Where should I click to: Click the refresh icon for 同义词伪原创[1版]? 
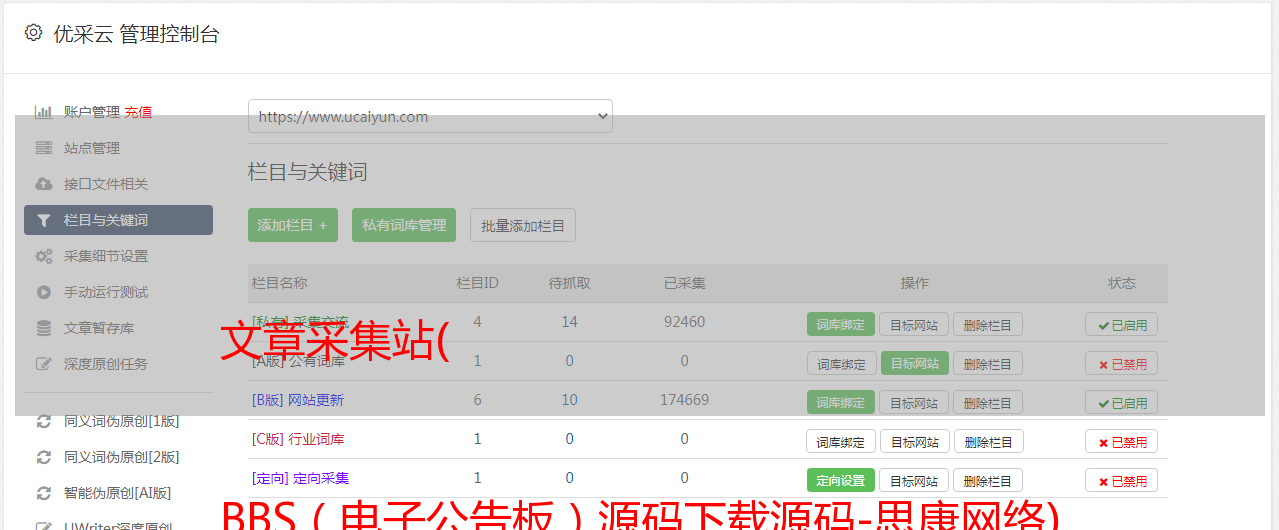pos(43,421)
